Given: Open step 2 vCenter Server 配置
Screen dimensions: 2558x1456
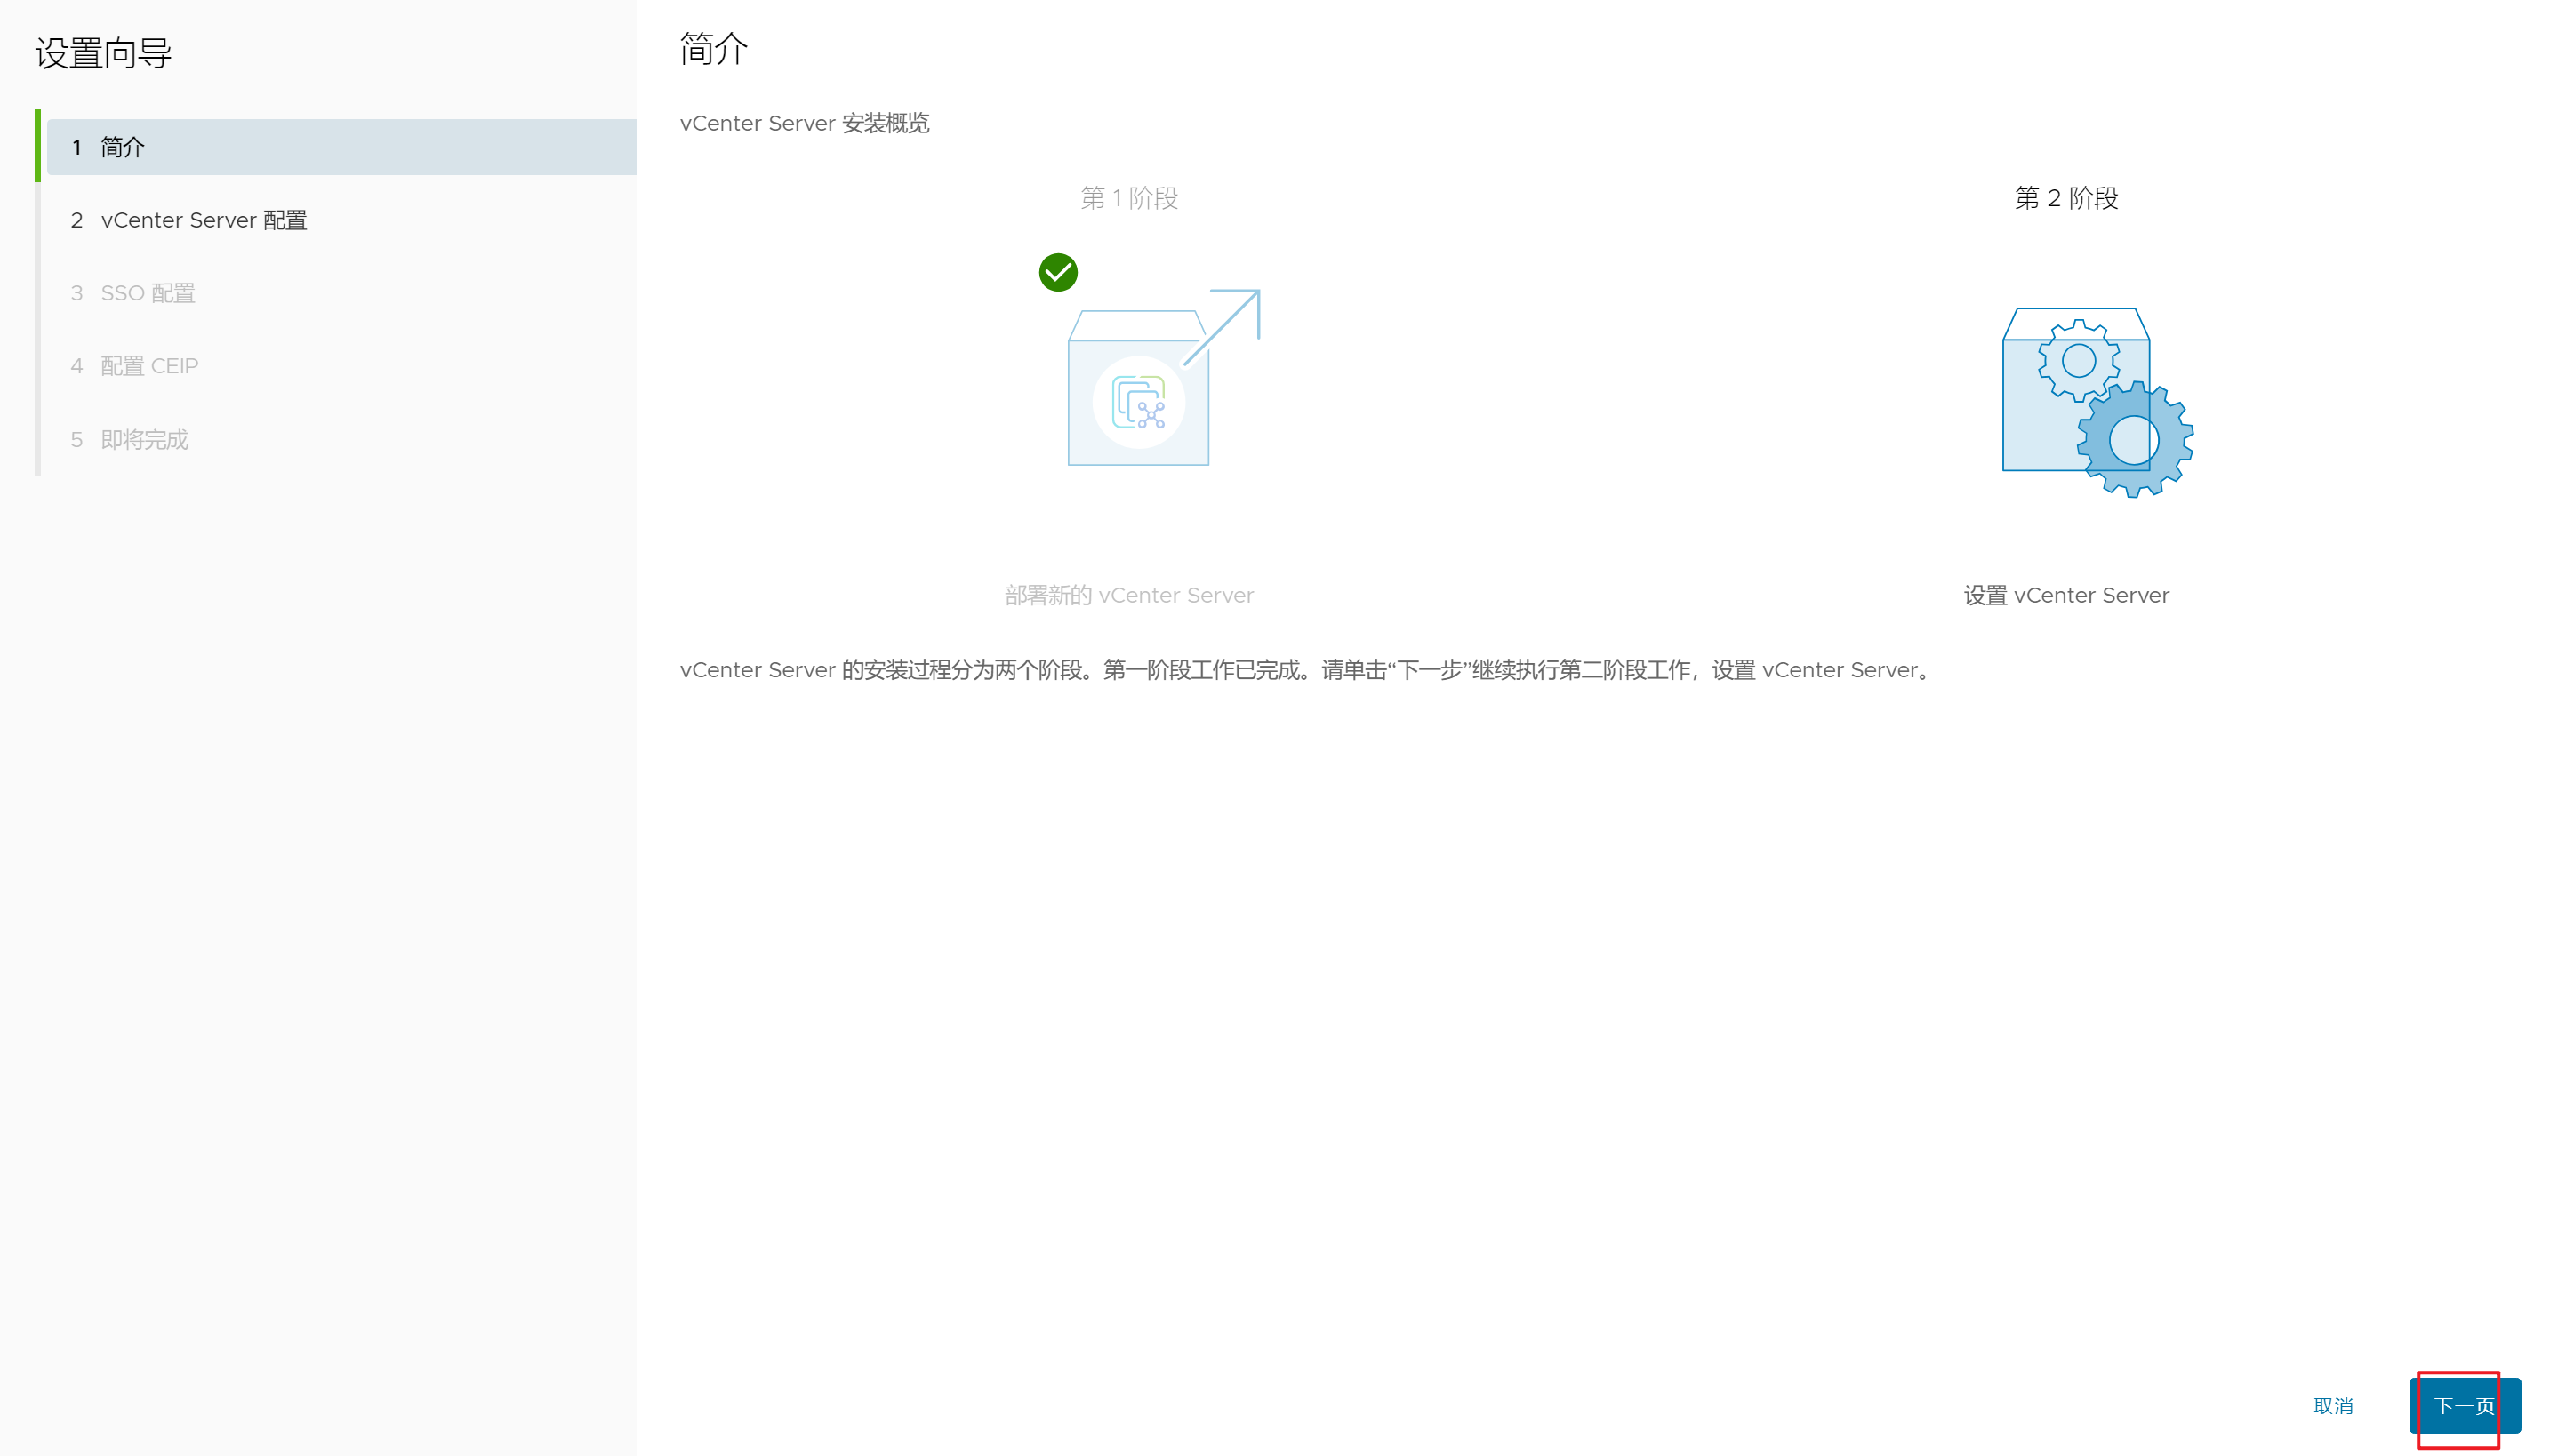Looking at the screenshot, I should tap(203, 220).
